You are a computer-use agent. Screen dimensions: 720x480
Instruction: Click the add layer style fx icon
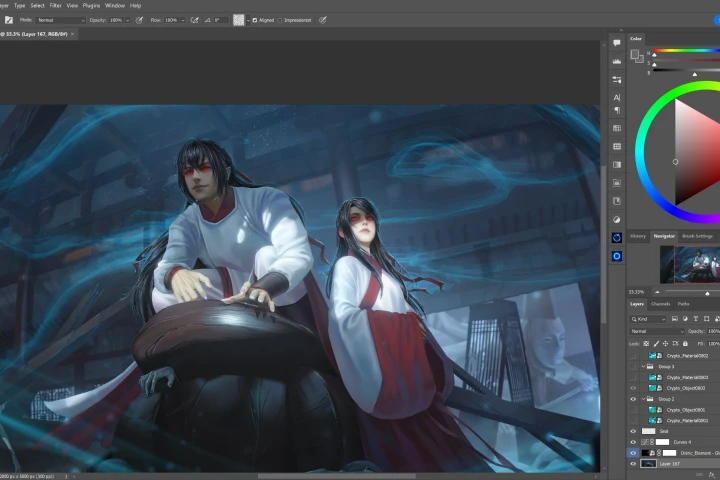tap(712, 475)
